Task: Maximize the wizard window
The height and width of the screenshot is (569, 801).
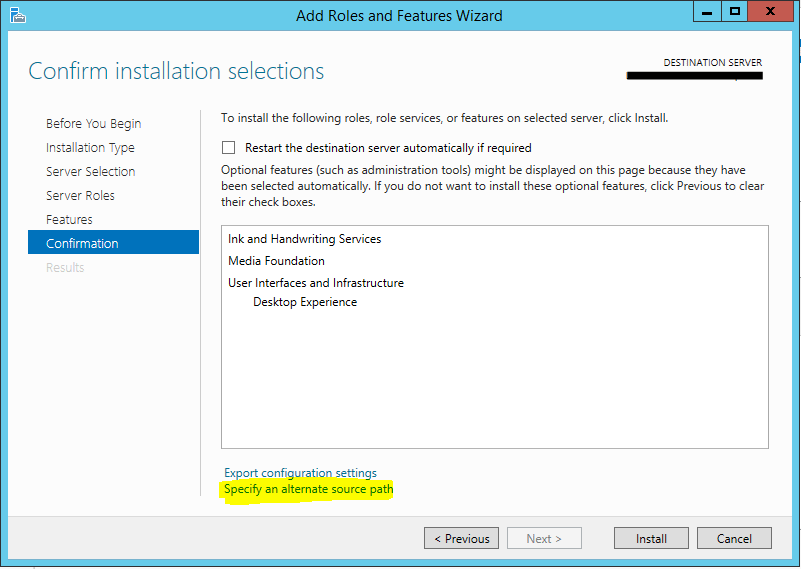Action: click(x=736, y=13)
